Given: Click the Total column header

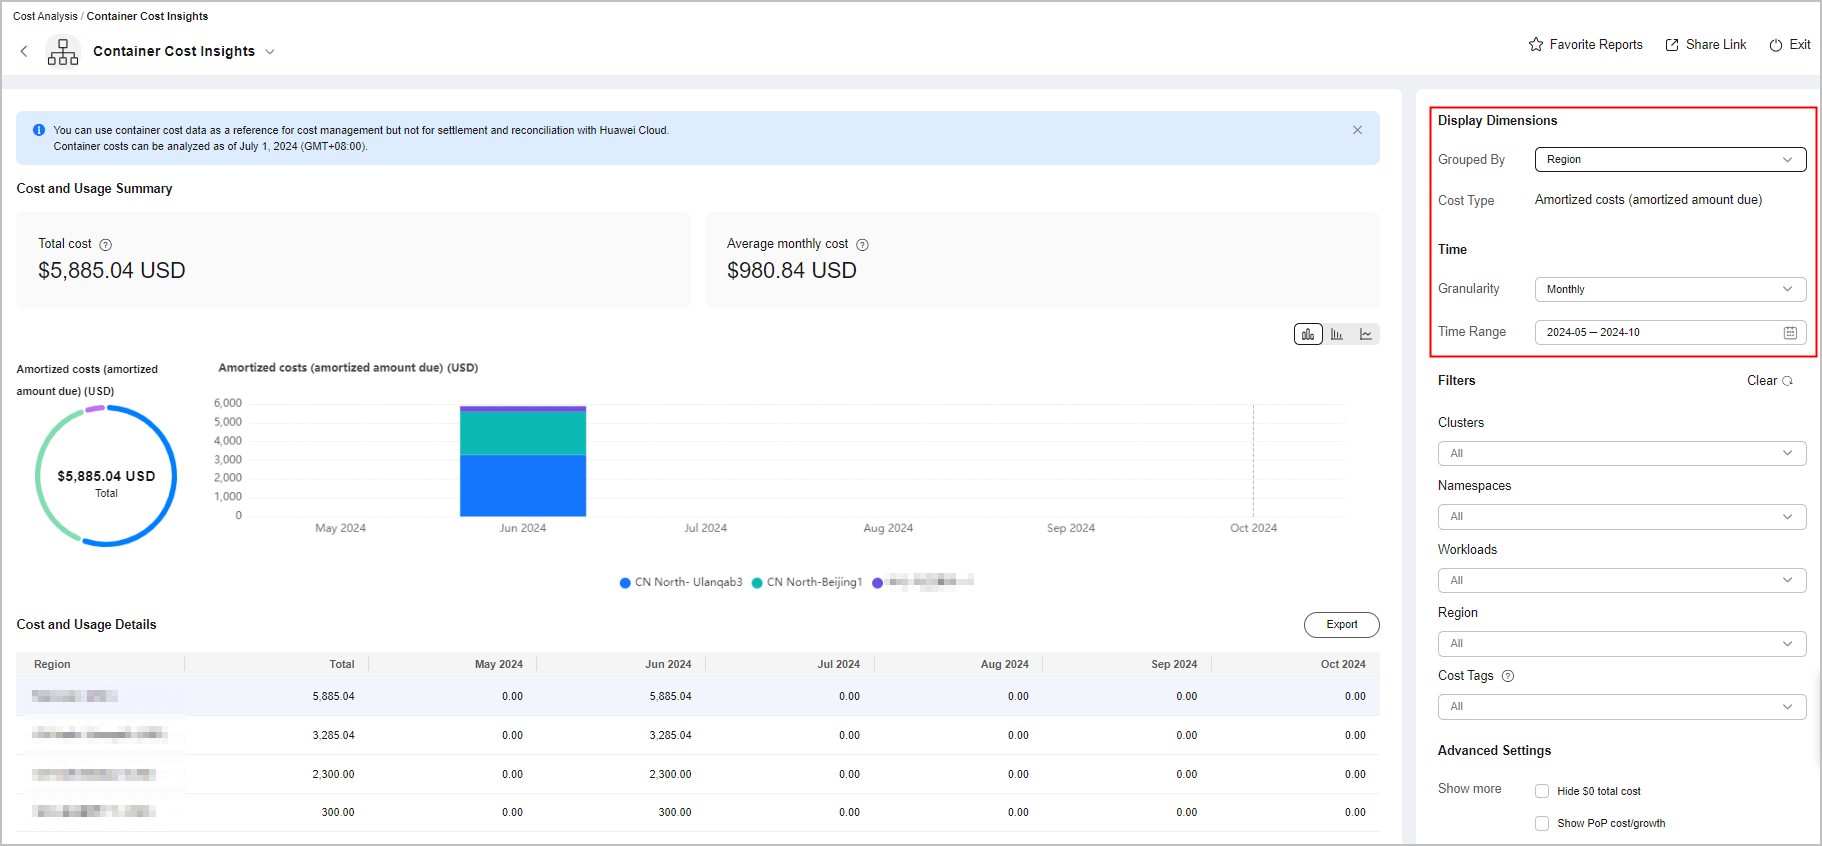Looking at the screenshot, I should (342, 664).
